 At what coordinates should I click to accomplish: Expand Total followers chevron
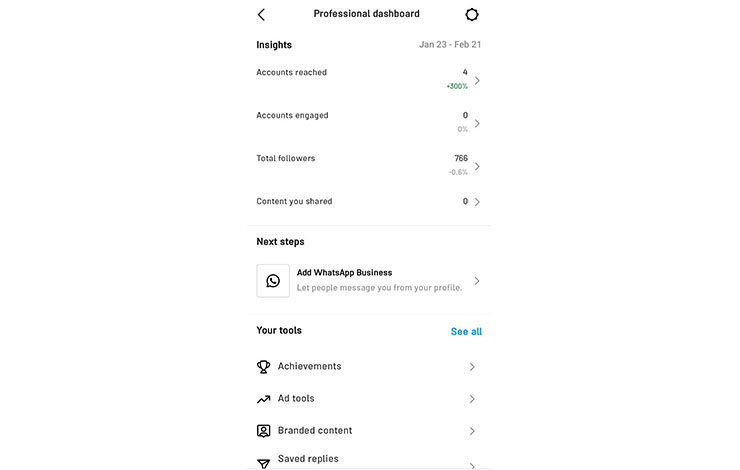477,166
